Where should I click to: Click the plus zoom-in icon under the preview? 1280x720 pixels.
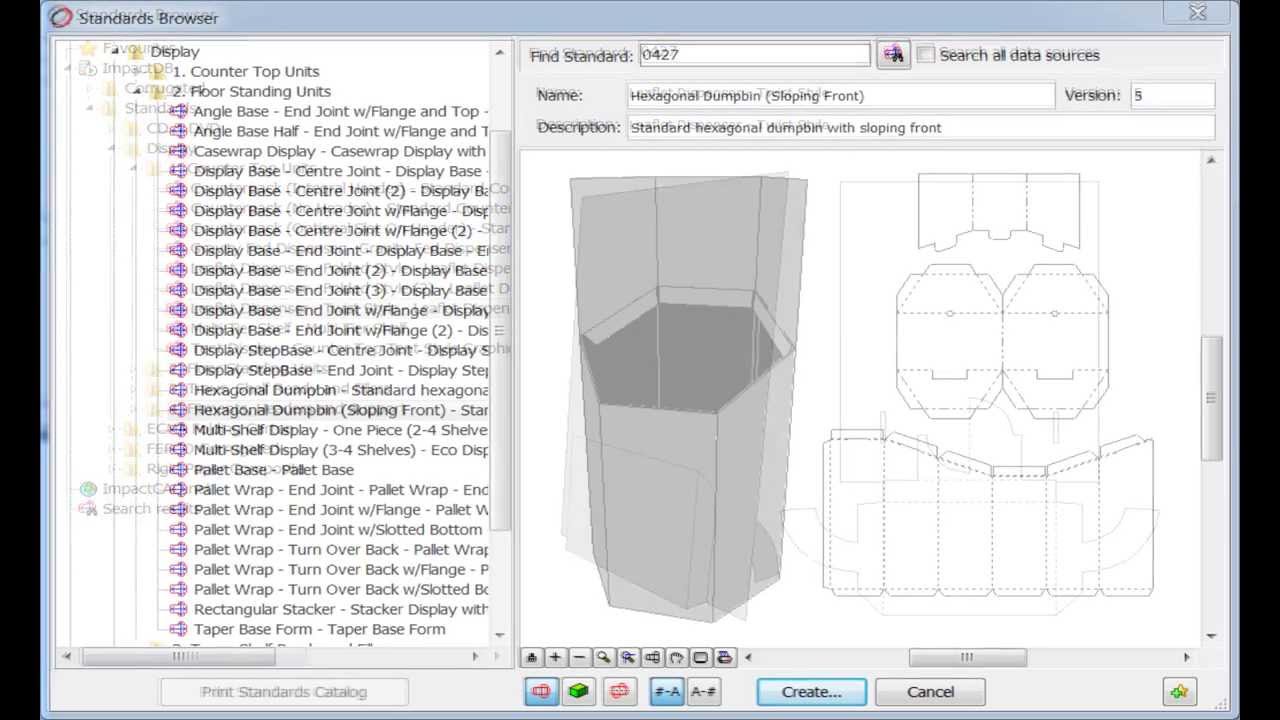555,657
